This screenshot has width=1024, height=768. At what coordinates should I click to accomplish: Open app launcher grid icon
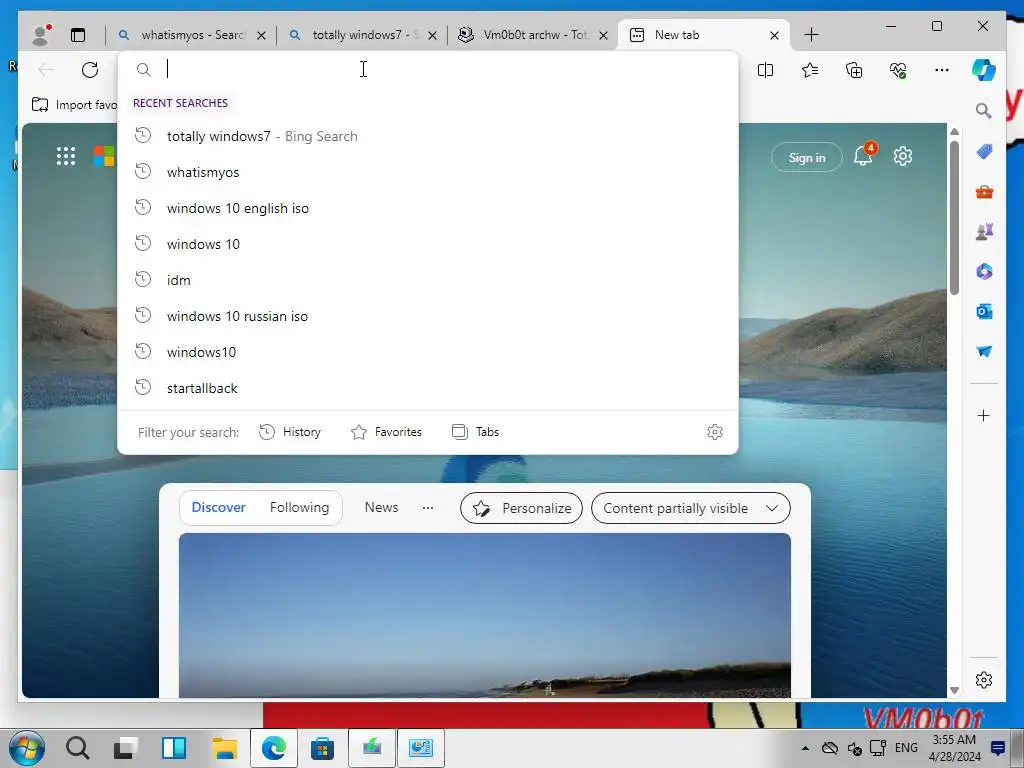coord(66,156)
